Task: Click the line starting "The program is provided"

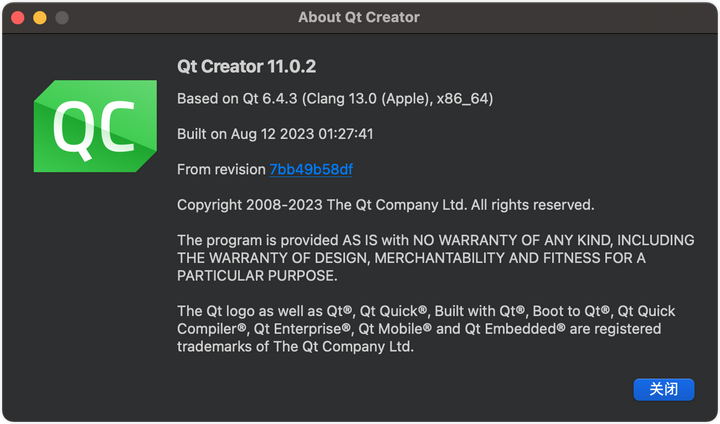Action: pos(435,240)
